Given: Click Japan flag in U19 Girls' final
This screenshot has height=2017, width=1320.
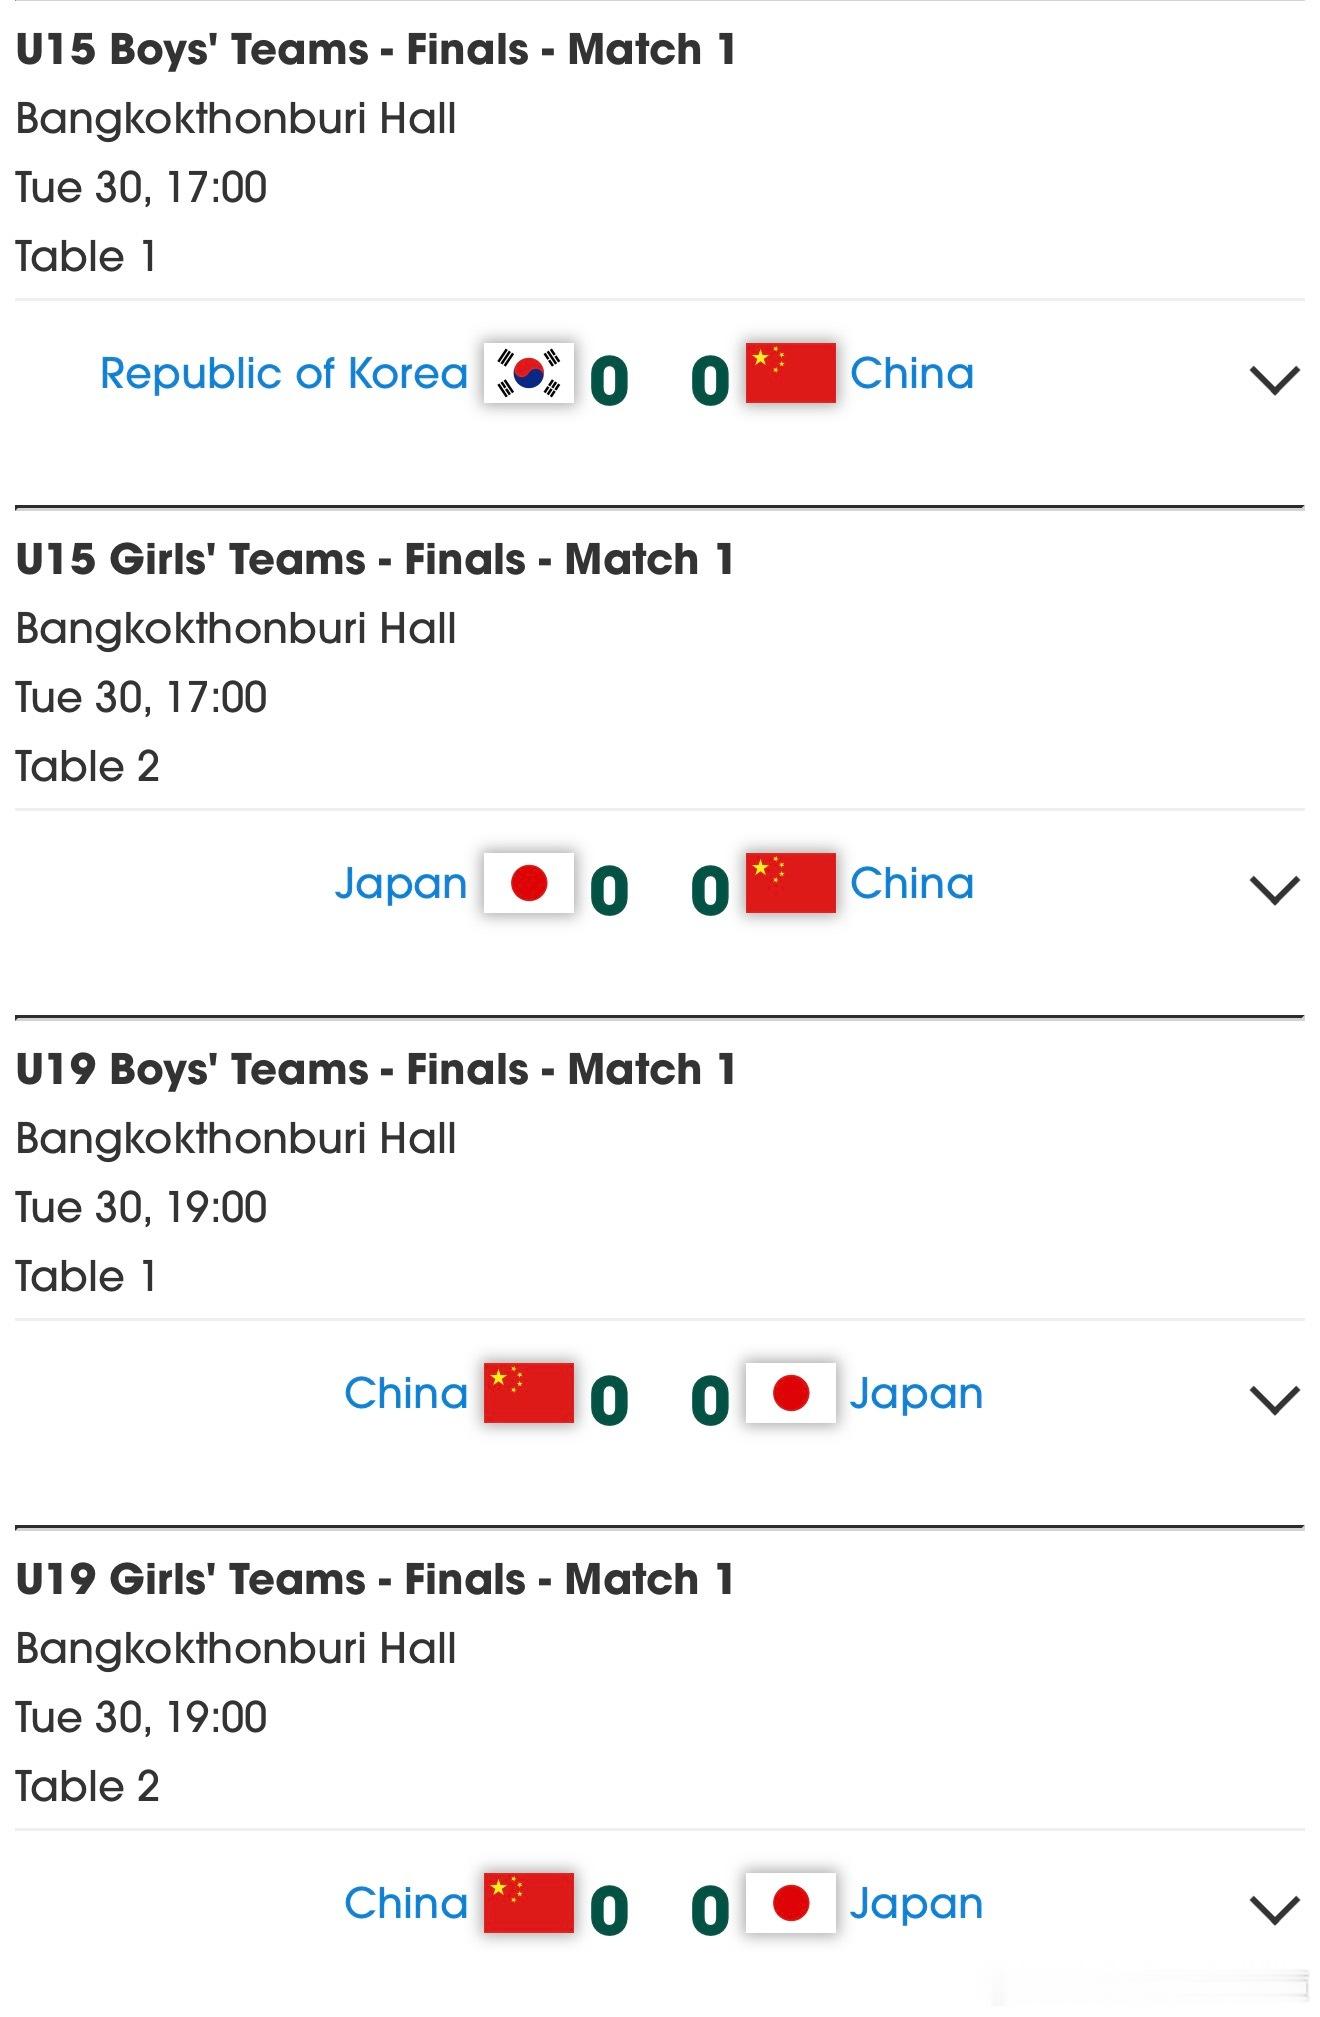Looking at the screenshot, I should coord(790,1903).
